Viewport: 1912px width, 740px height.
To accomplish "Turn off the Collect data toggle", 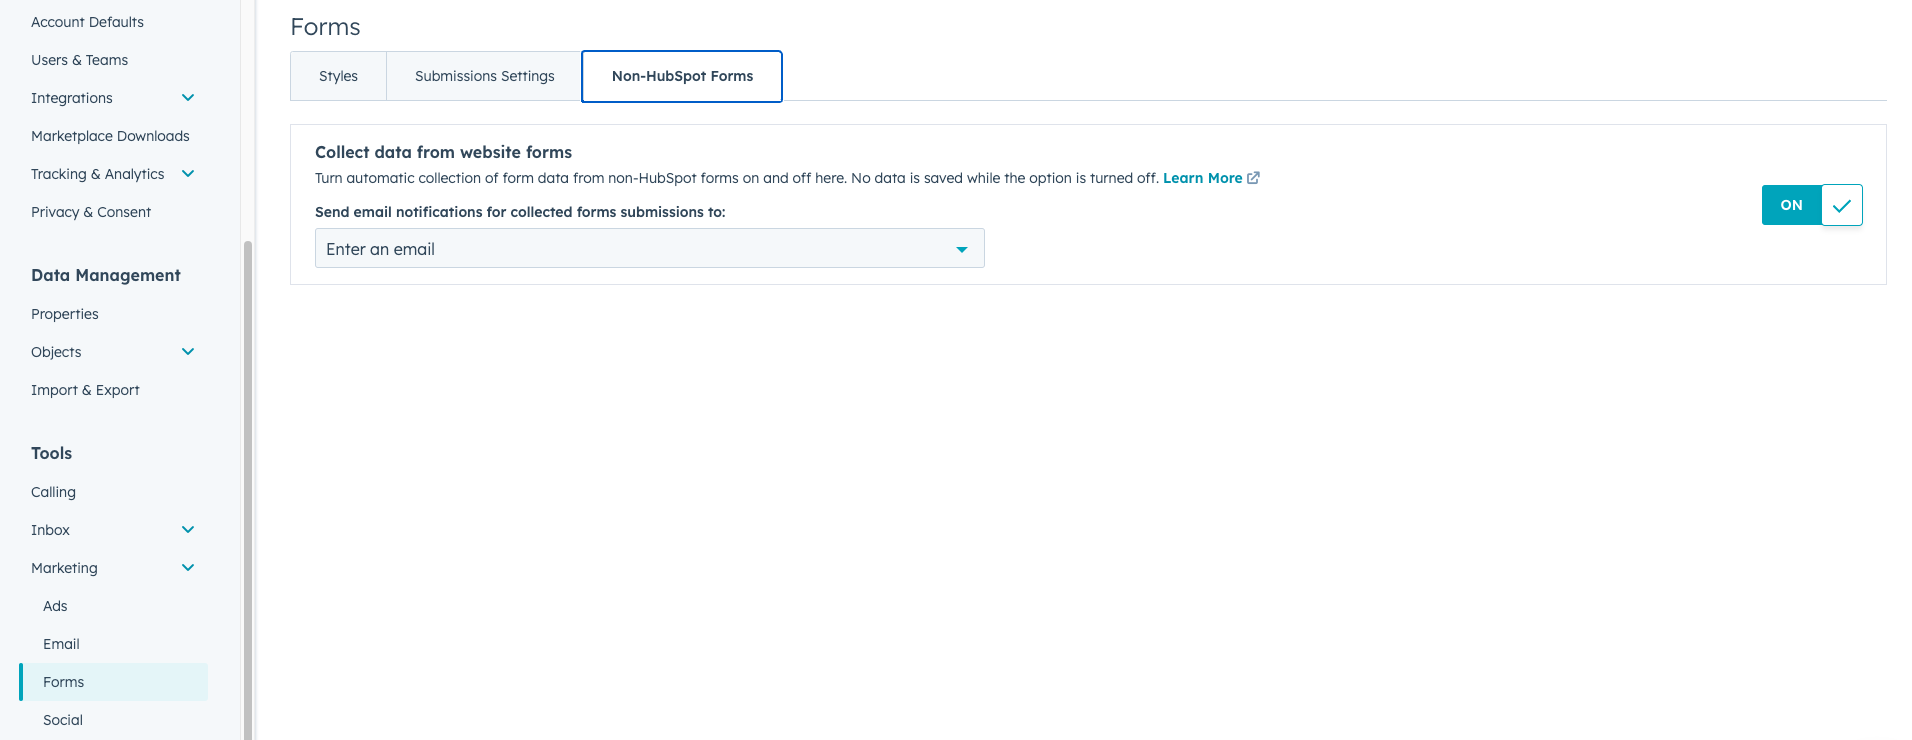I will tap(1791, 204).
